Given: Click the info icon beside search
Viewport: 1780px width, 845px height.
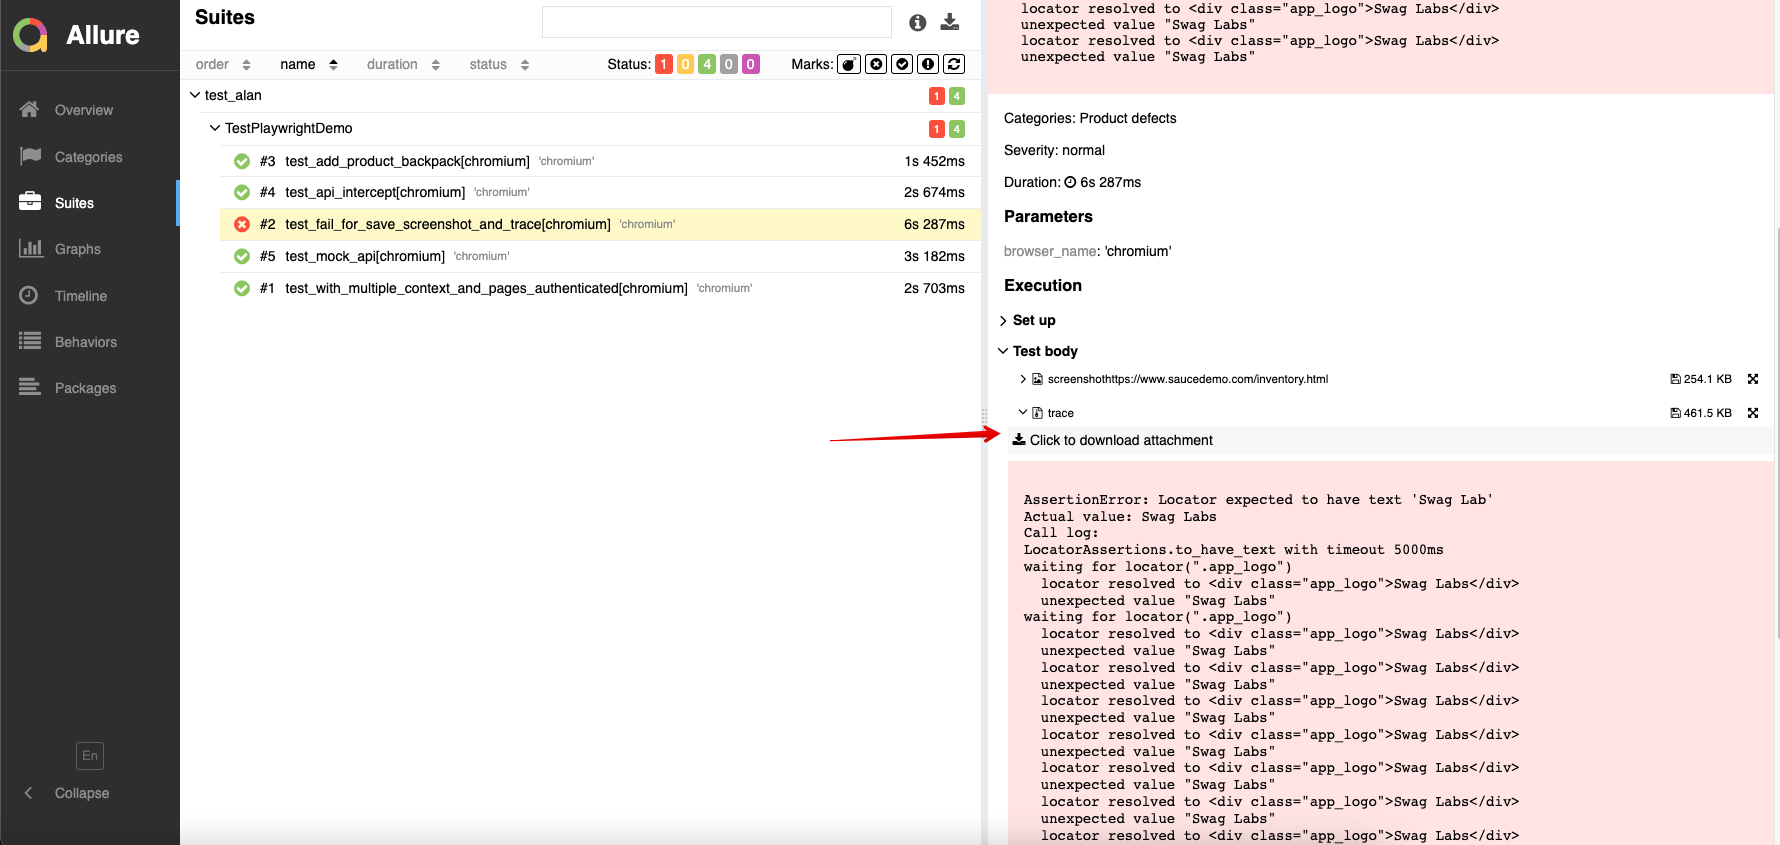Looking at the screenshot, I should (x=918, y=22).
